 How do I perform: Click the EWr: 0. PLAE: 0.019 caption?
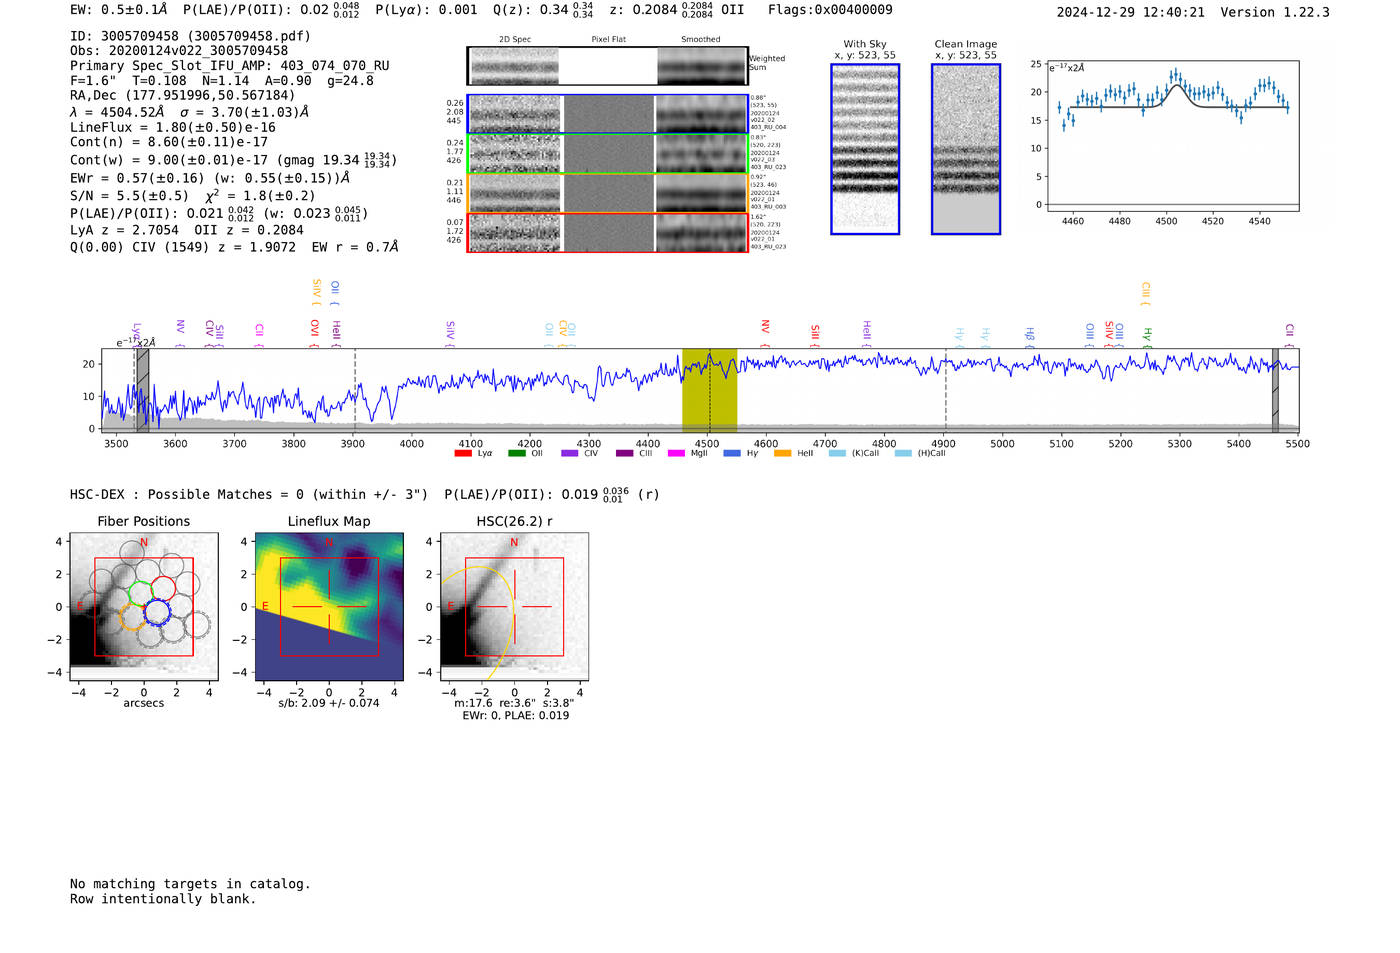pyautogui.click(x=515, y=715)
